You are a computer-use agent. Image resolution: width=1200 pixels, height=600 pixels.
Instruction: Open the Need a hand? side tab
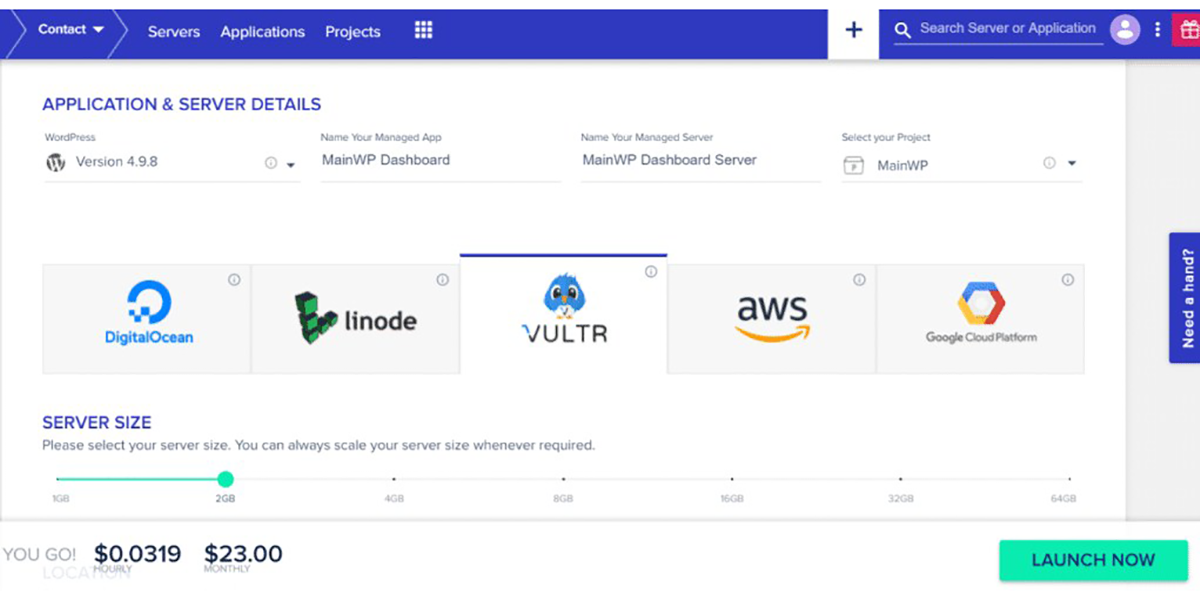click(1186, 298)
